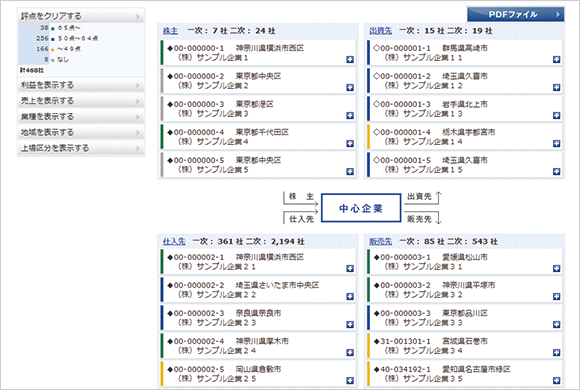Select 利益を表示する option

[81, 85]
